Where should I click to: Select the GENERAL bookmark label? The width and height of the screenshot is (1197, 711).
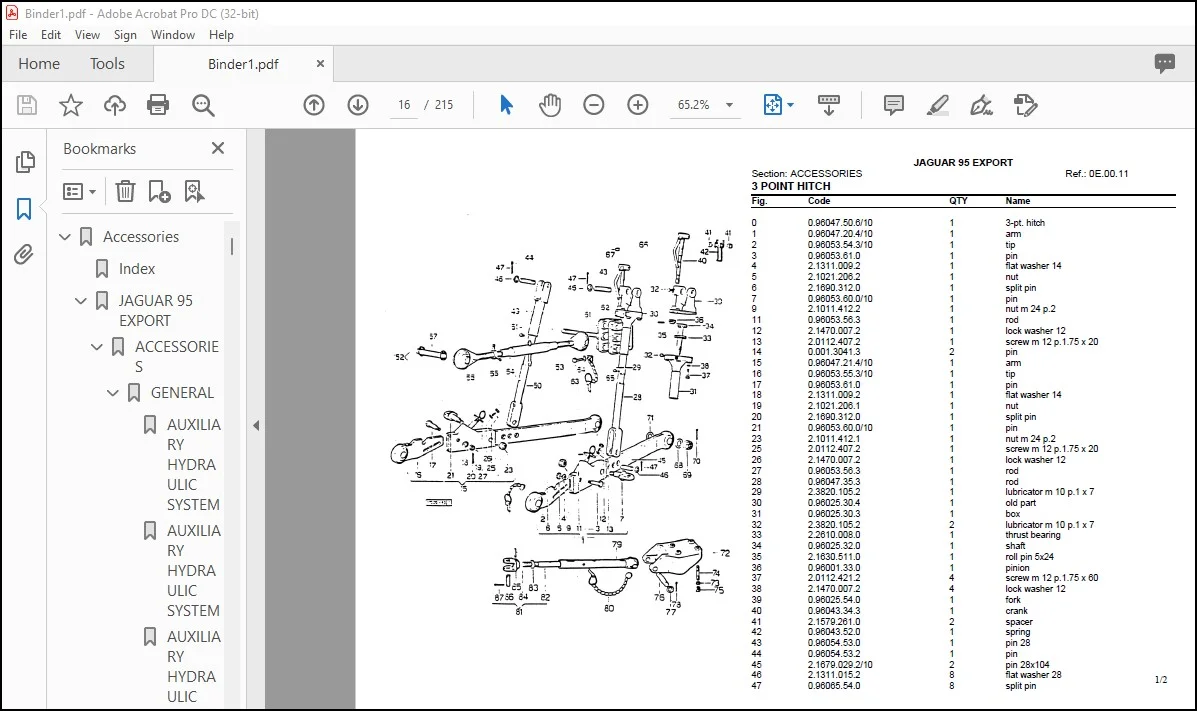click(x=182, y=393)
